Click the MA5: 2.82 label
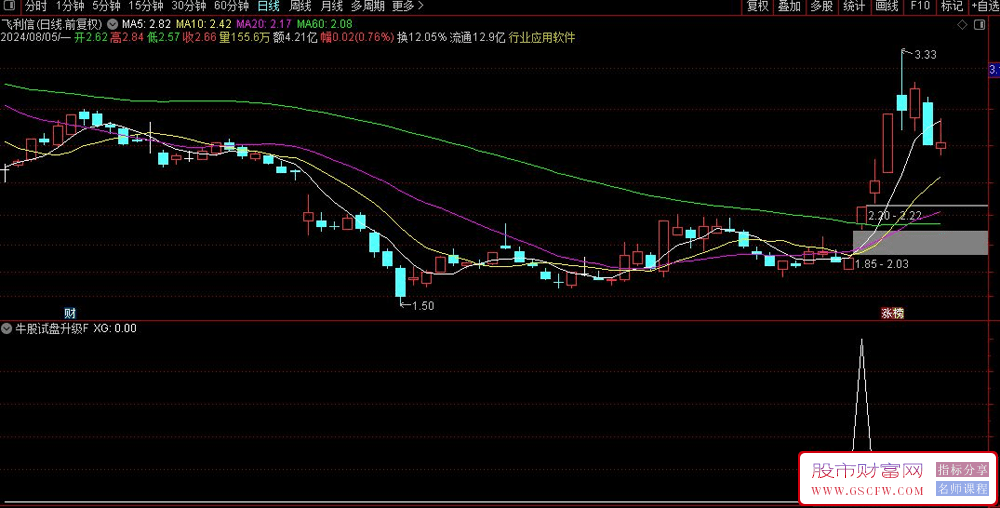Image resolution: width=1000 pixels, height=508 pixels. pyautogui.click(x=146, y=24)
